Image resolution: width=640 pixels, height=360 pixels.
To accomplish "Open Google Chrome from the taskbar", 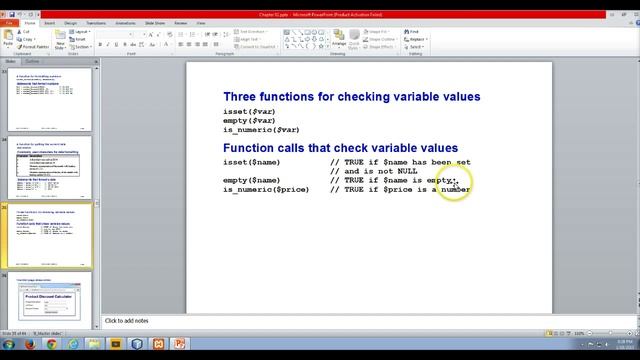I will (x=51, y=344).
